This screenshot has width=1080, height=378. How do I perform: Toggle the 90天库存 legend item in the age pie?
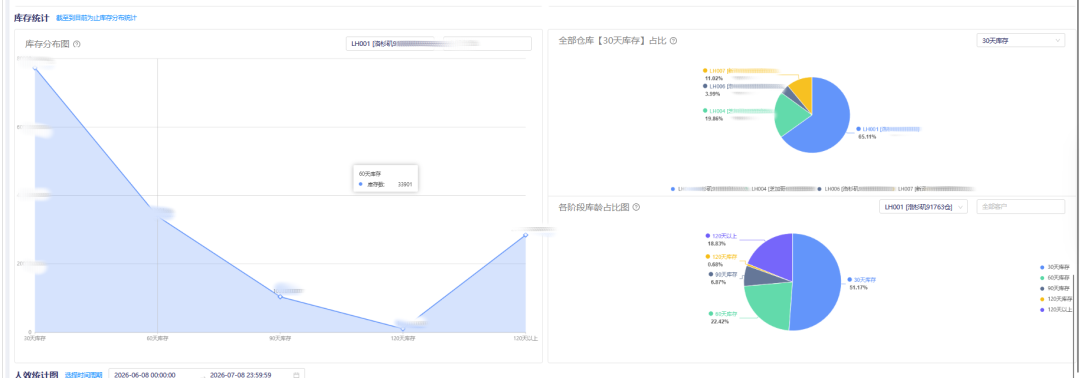[x=1055, y=288]
